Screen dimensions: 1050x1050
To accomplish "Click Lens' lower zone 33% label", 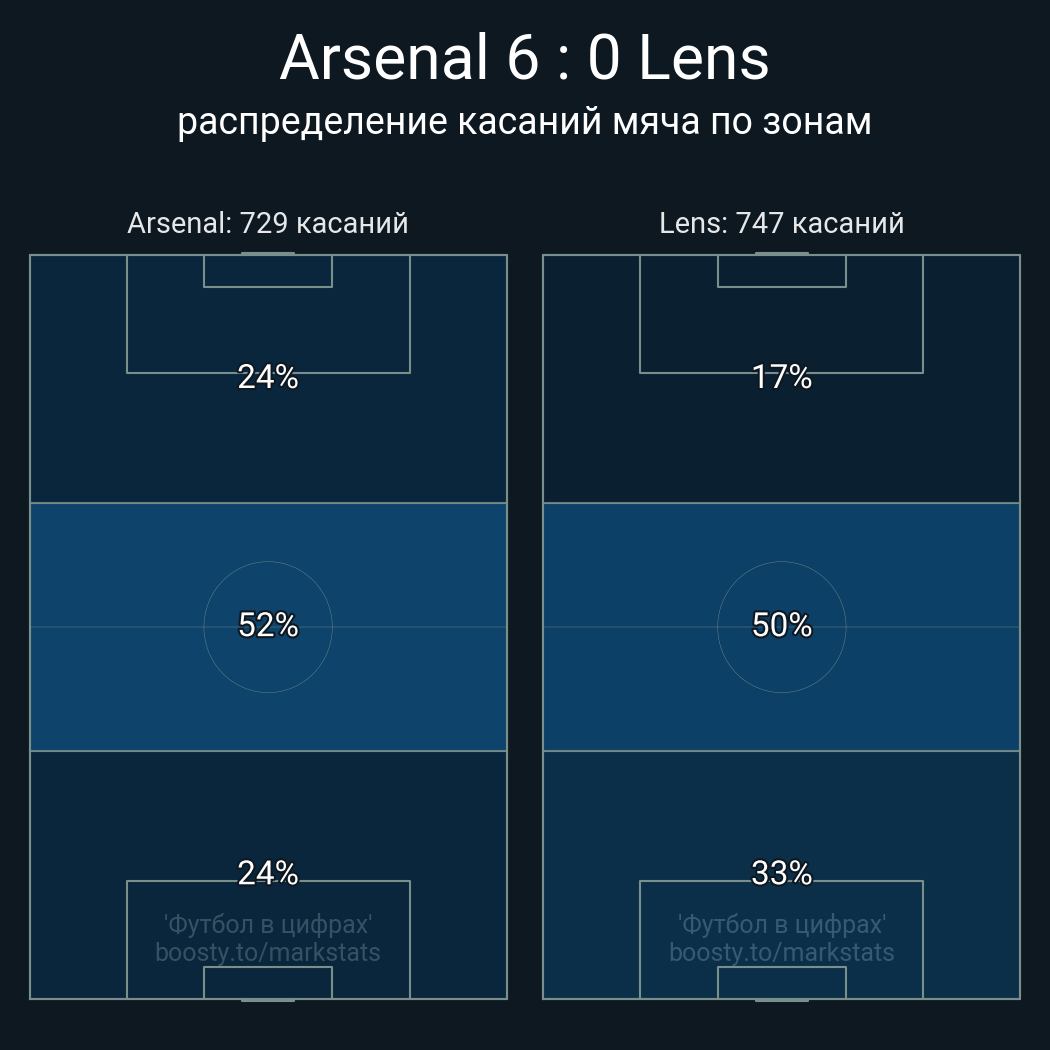I will tap(781, 873).
